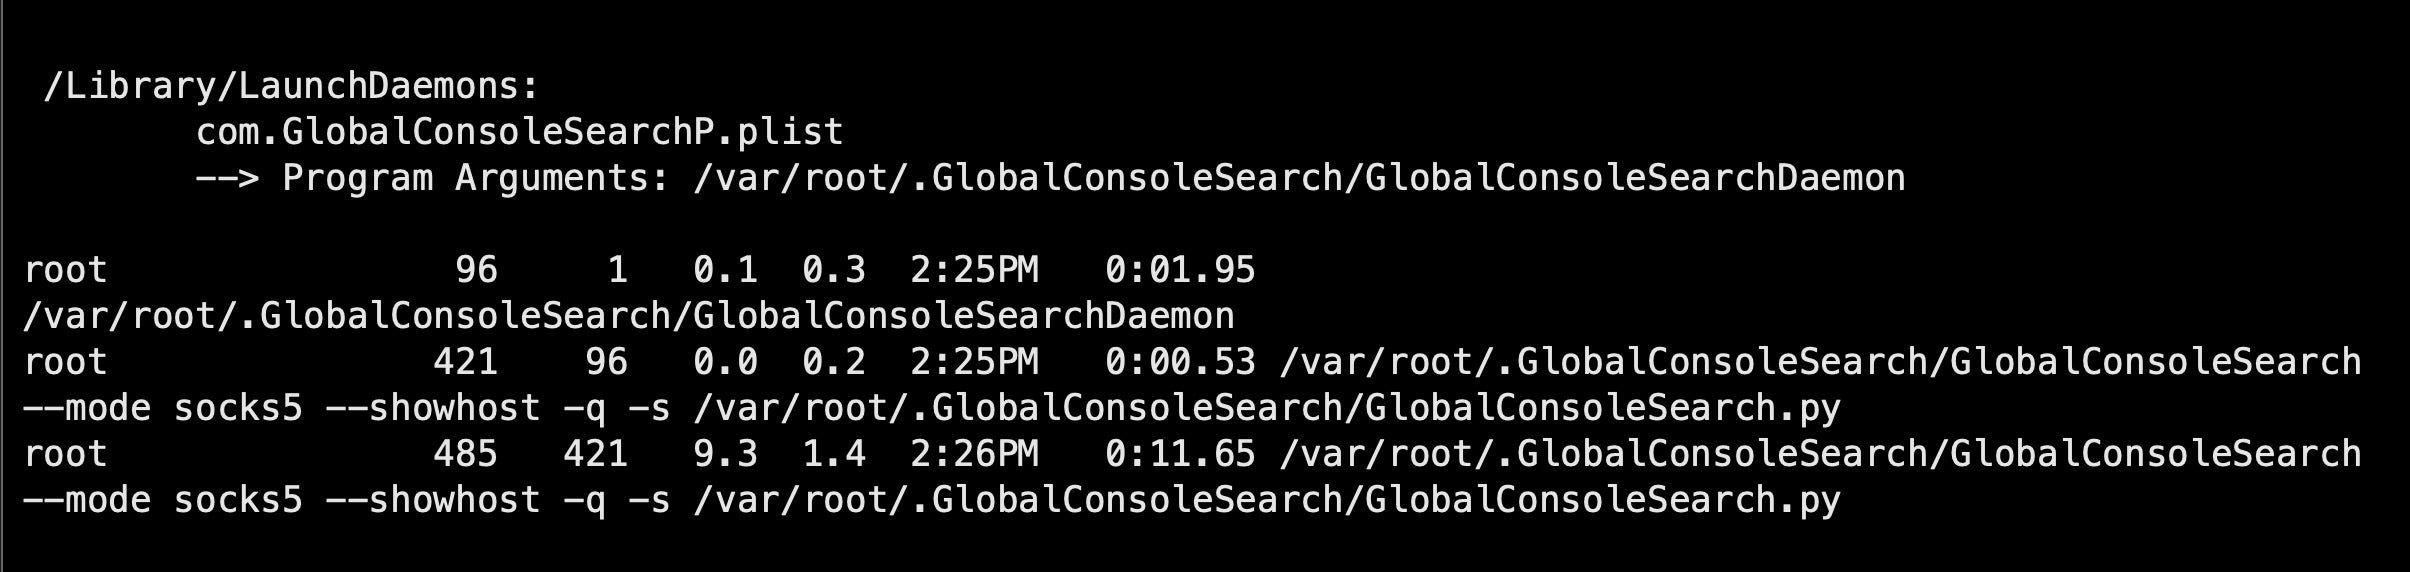Click the GlobalConsoleSearchDaemon path below PID 96 row
The height and width of the screenshot is (572, 2410).
click(x=628, y=316)
